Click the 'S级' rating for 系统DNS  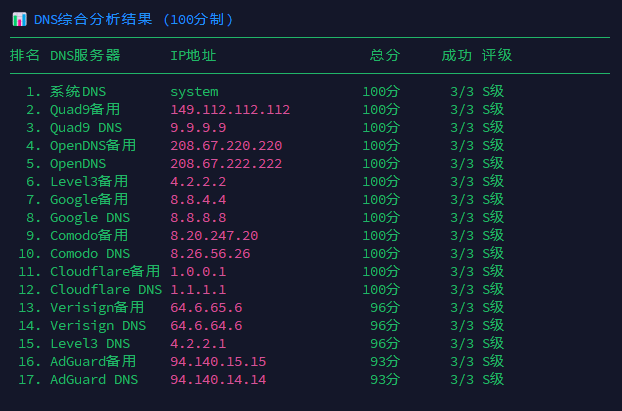[493, 92]
